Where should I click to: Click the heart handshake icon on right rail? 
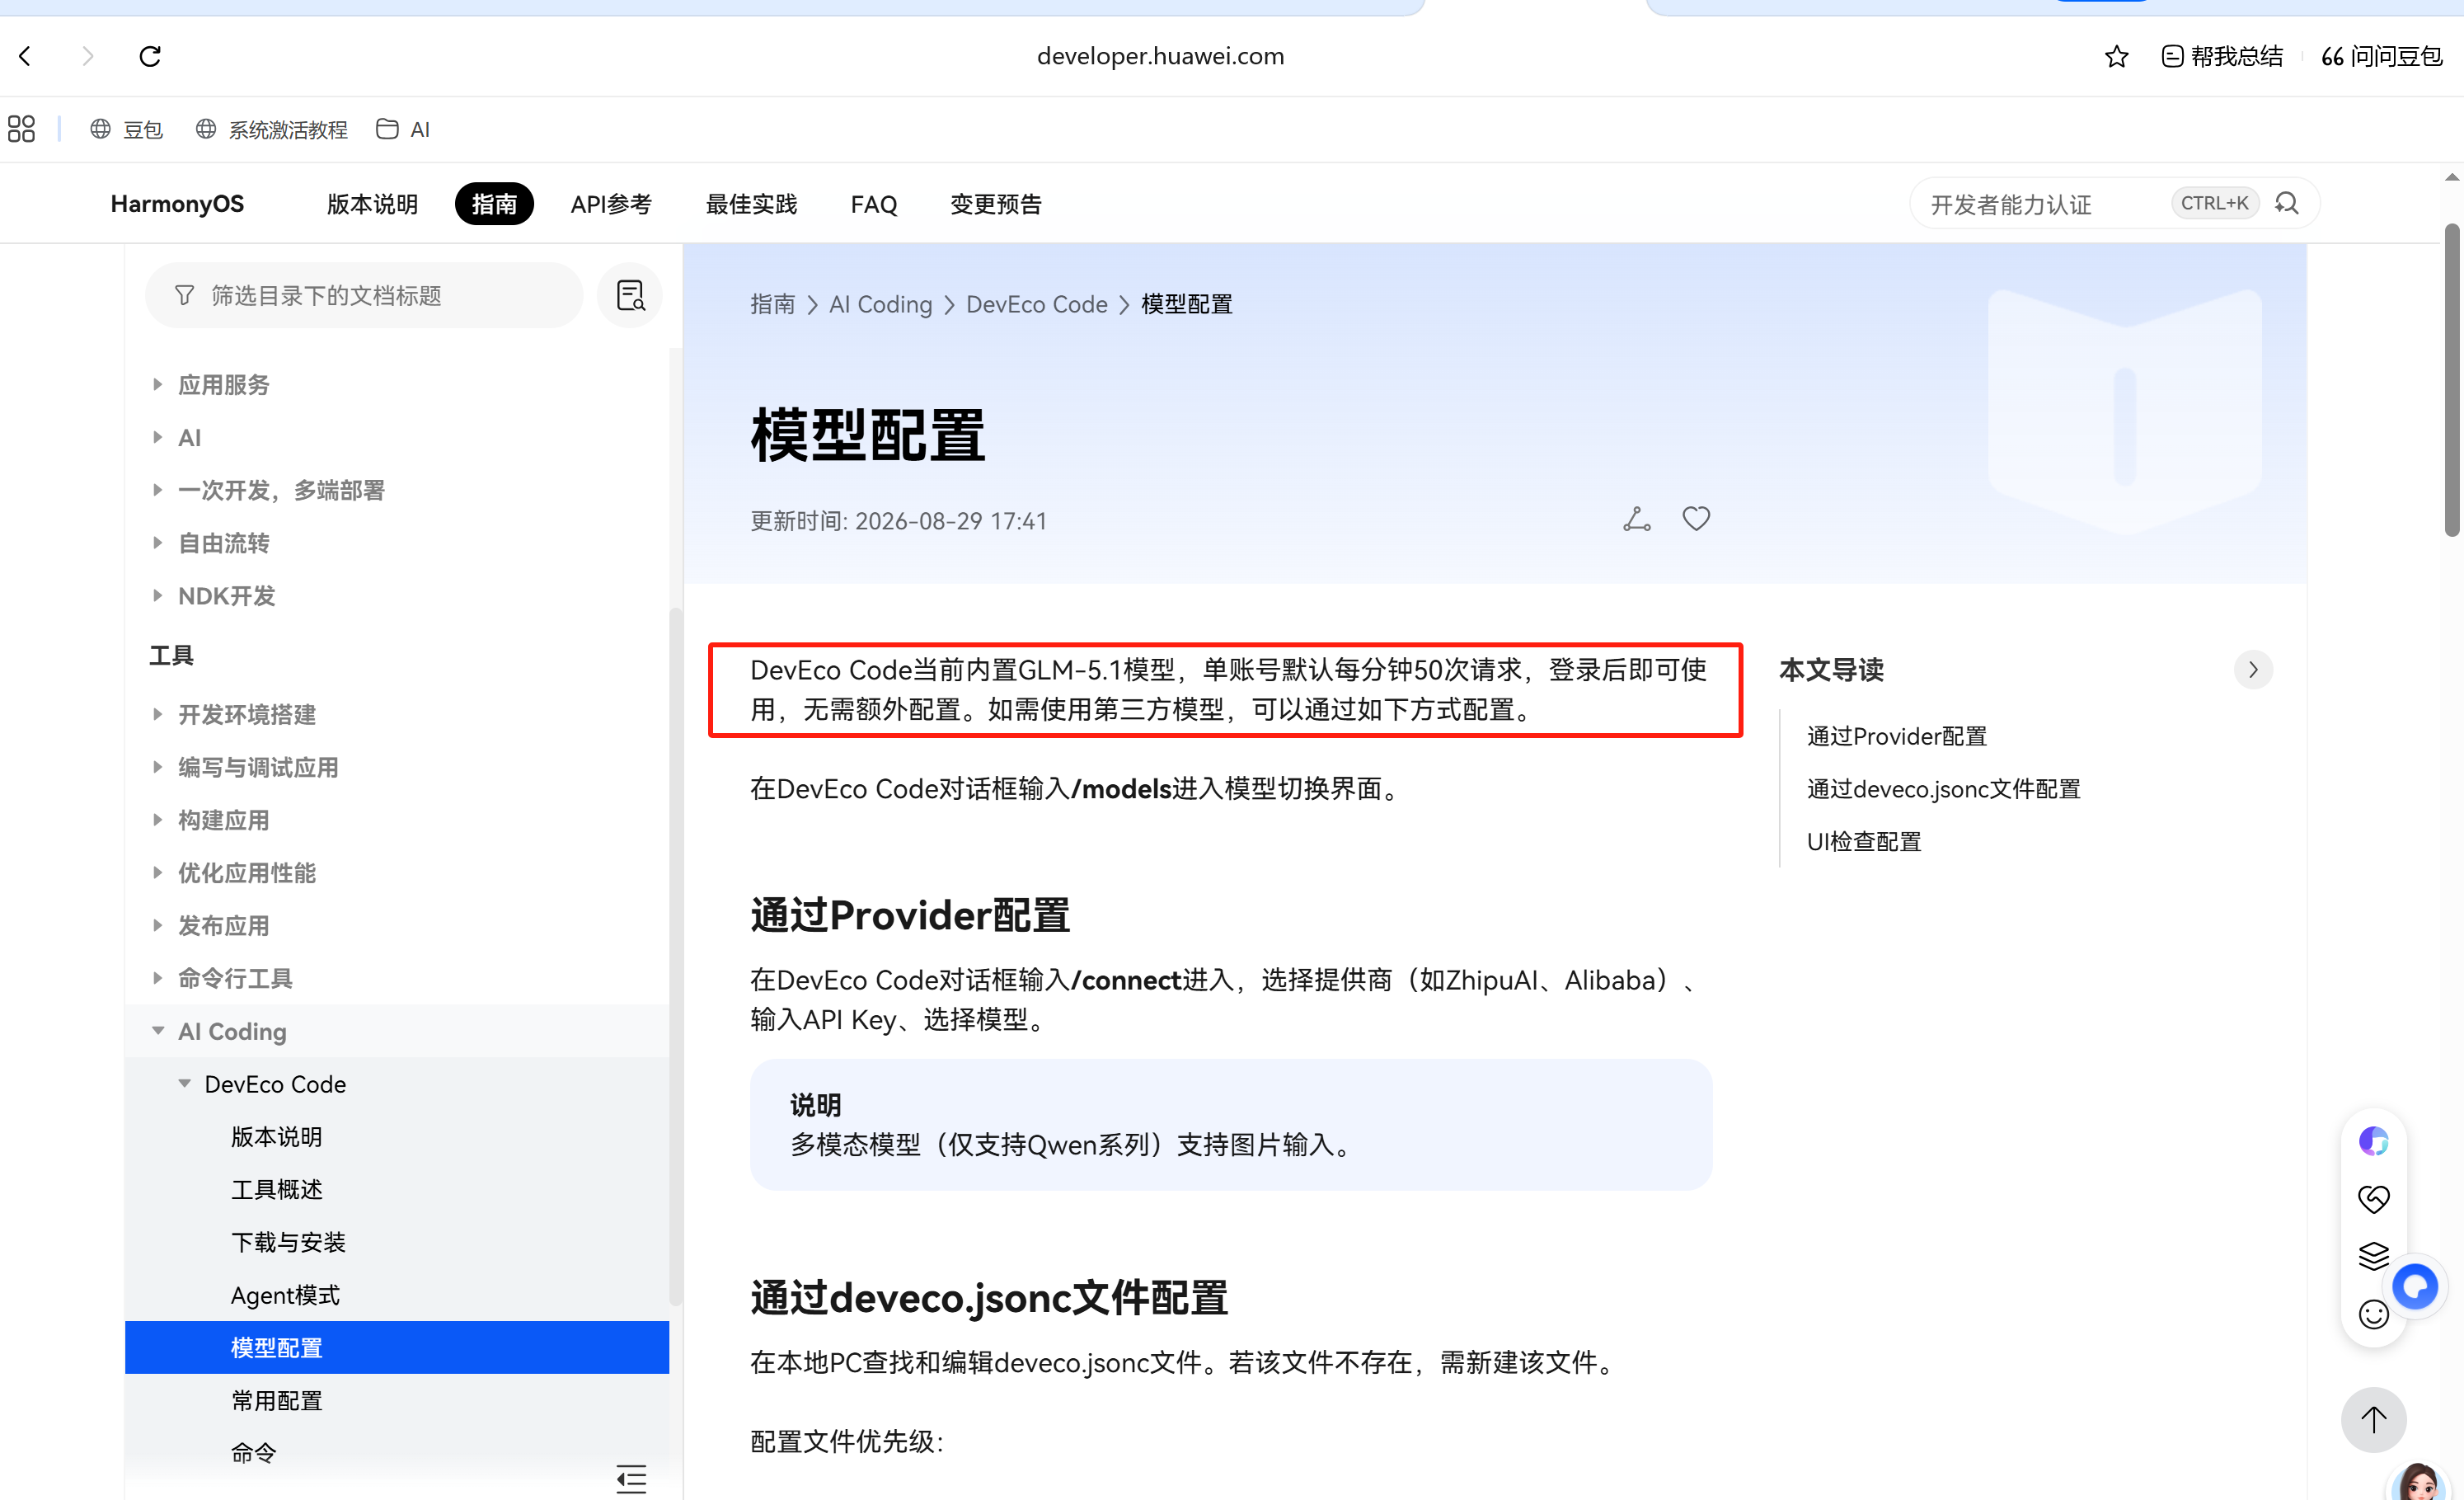(2374, 1198)
